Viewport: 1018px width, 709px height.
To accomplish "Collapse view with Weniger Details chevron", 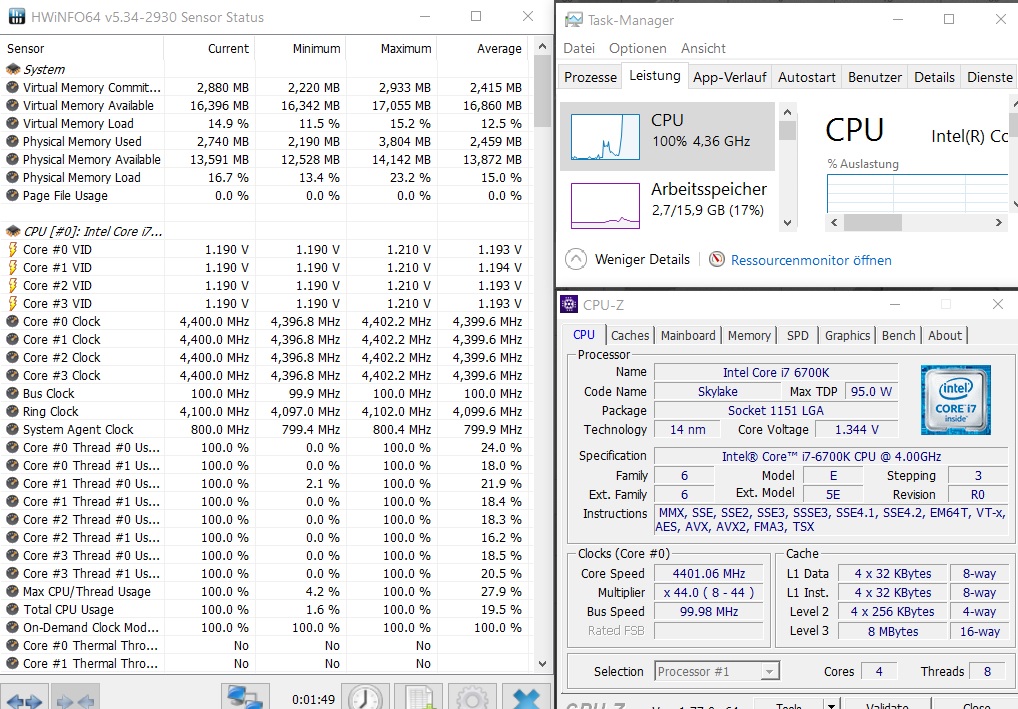I will [576, 259].
